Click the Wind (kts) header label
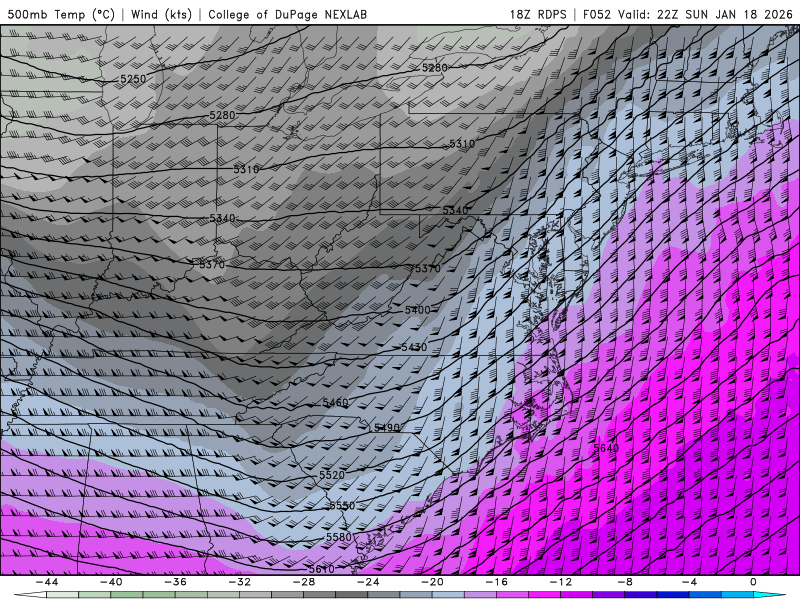 tap(161, 14)
